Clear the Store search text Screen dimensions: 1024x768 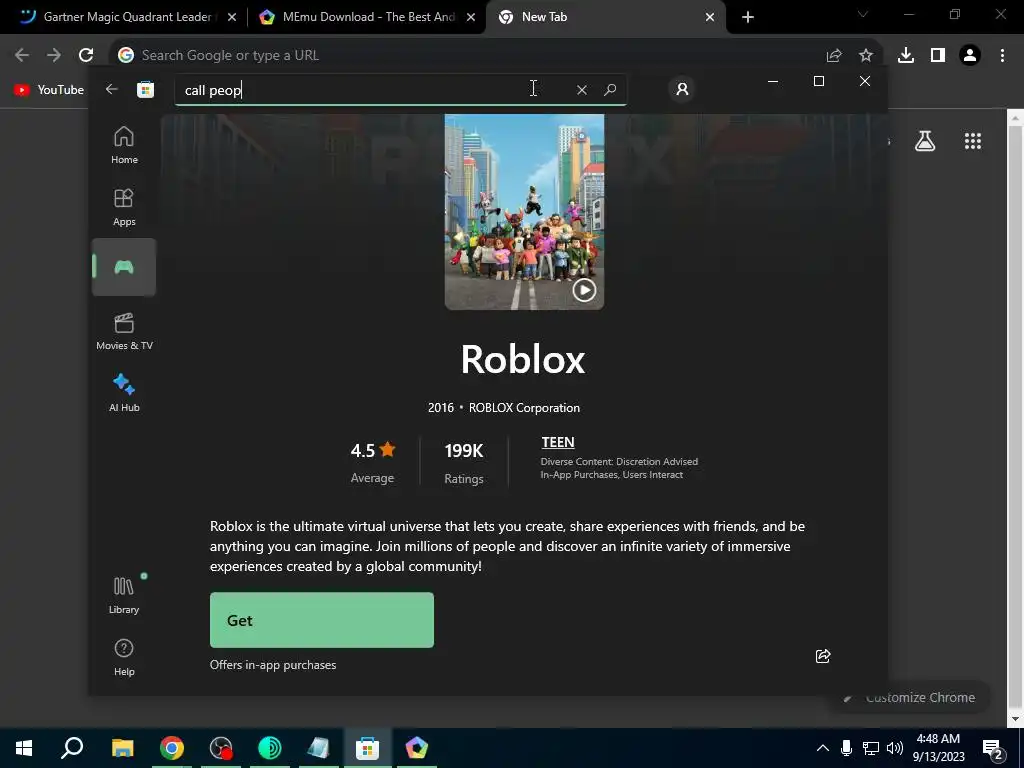point(582,90)
